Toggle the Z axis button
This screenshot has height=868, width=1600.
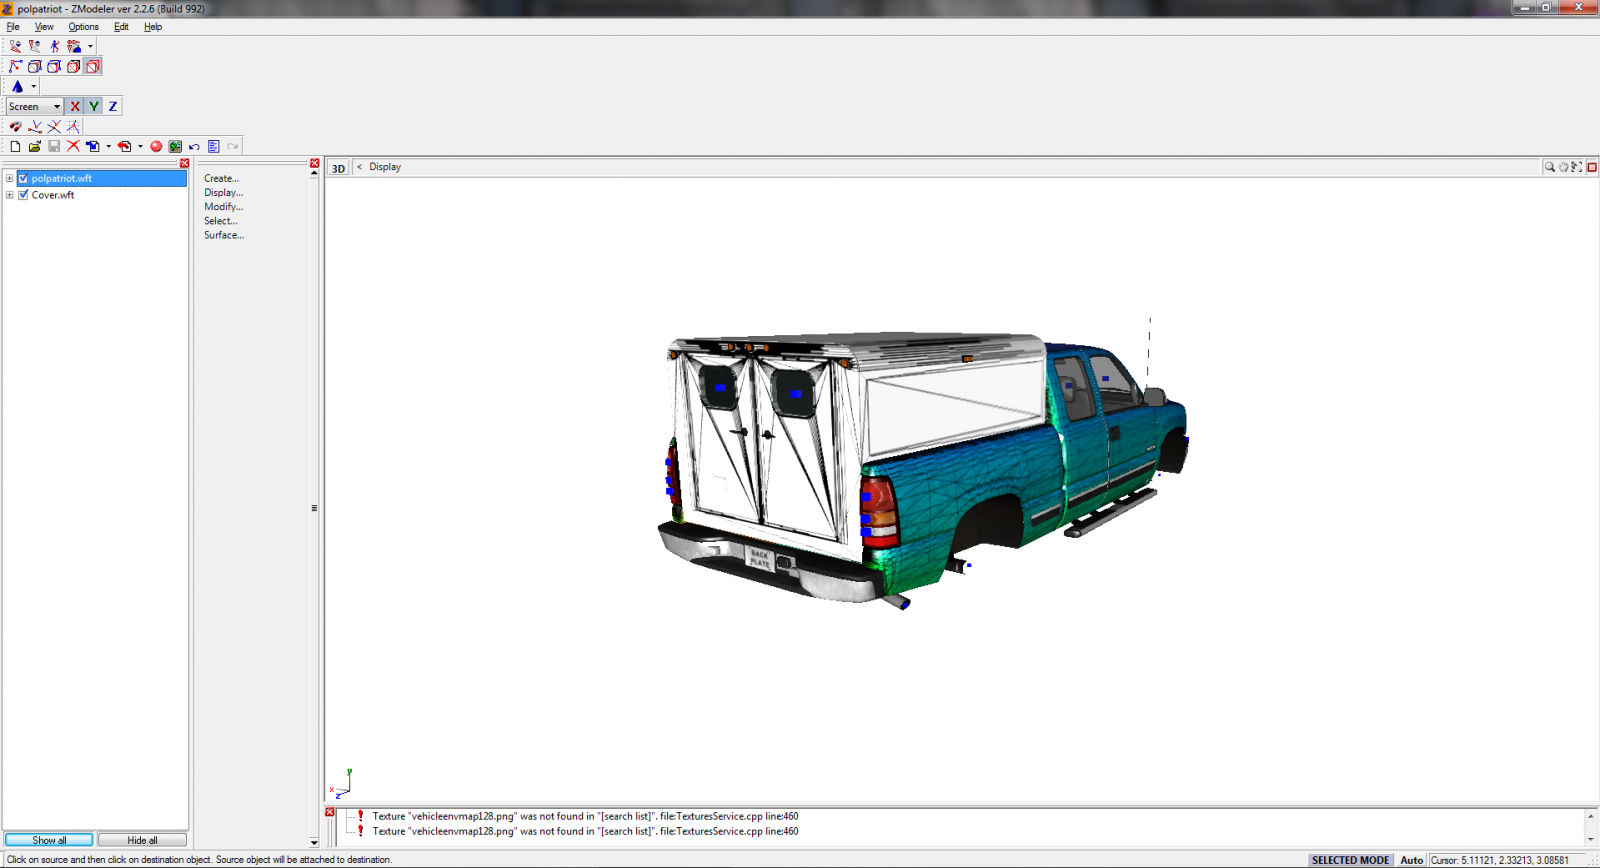point(113,106)
